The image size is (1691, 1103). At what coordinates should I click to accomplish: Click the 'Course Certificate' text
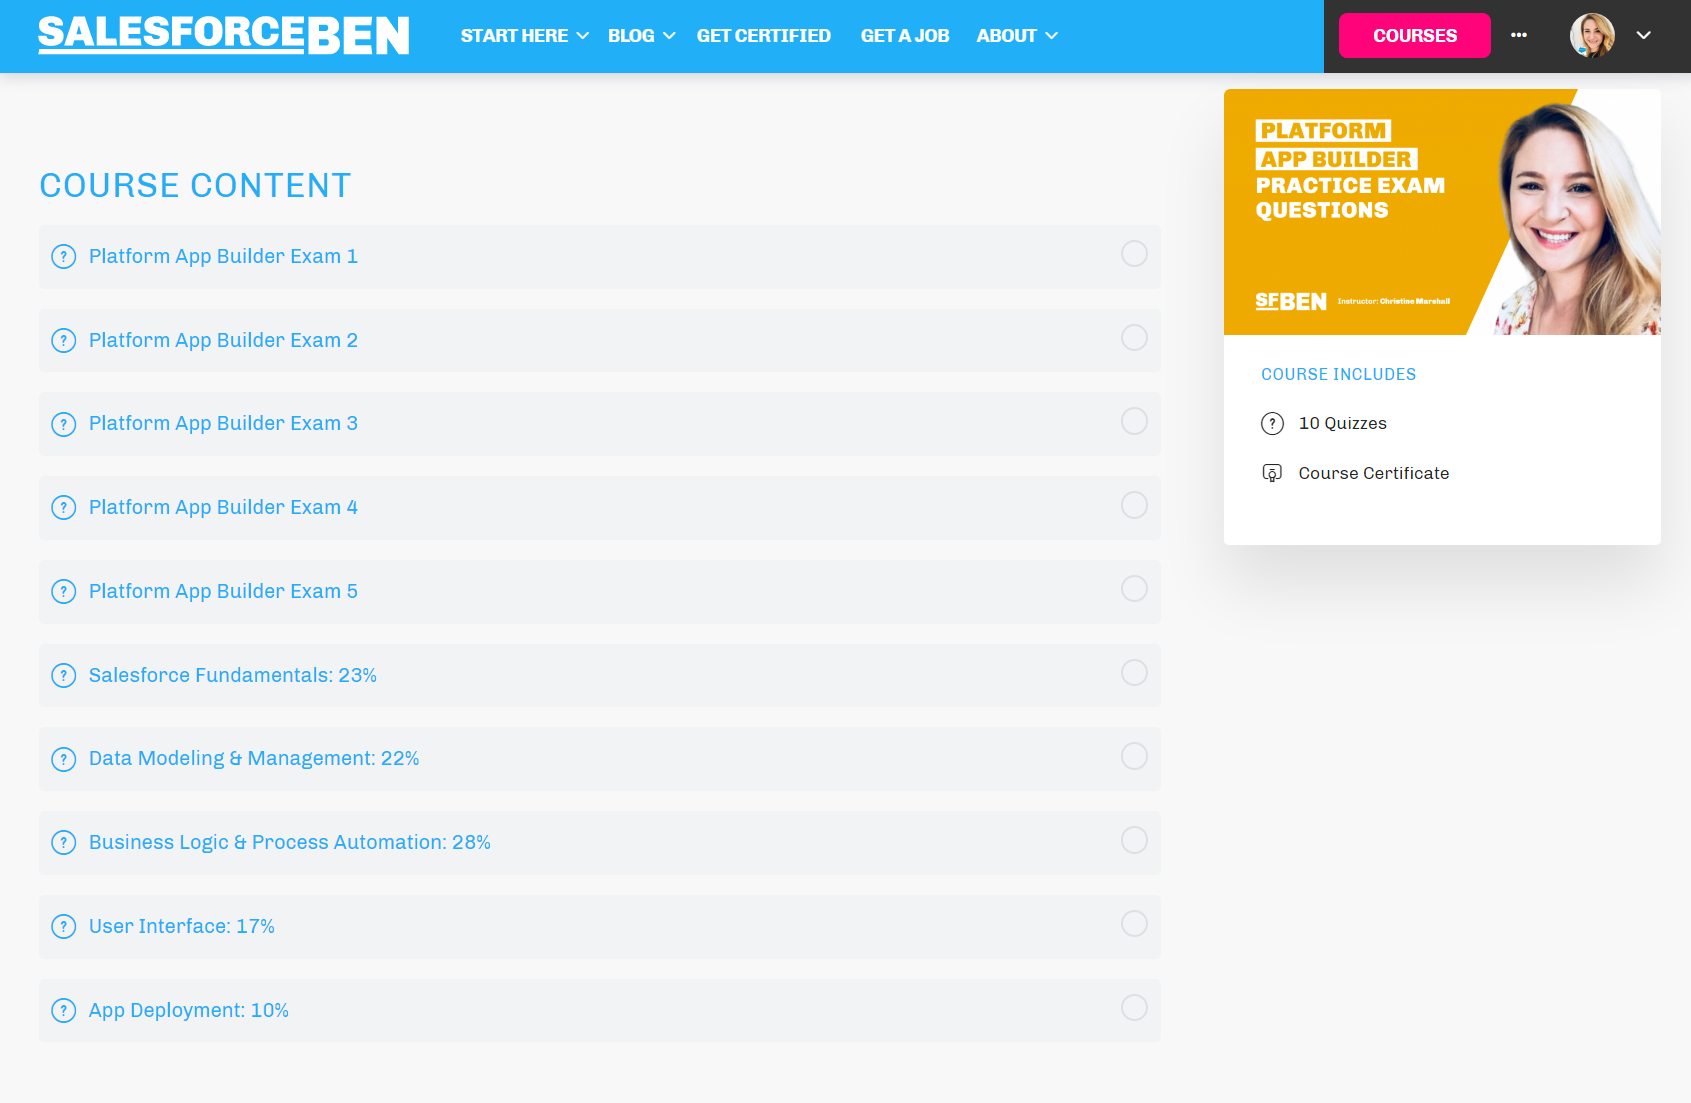pyautogui.click(x=1374, y=474)
